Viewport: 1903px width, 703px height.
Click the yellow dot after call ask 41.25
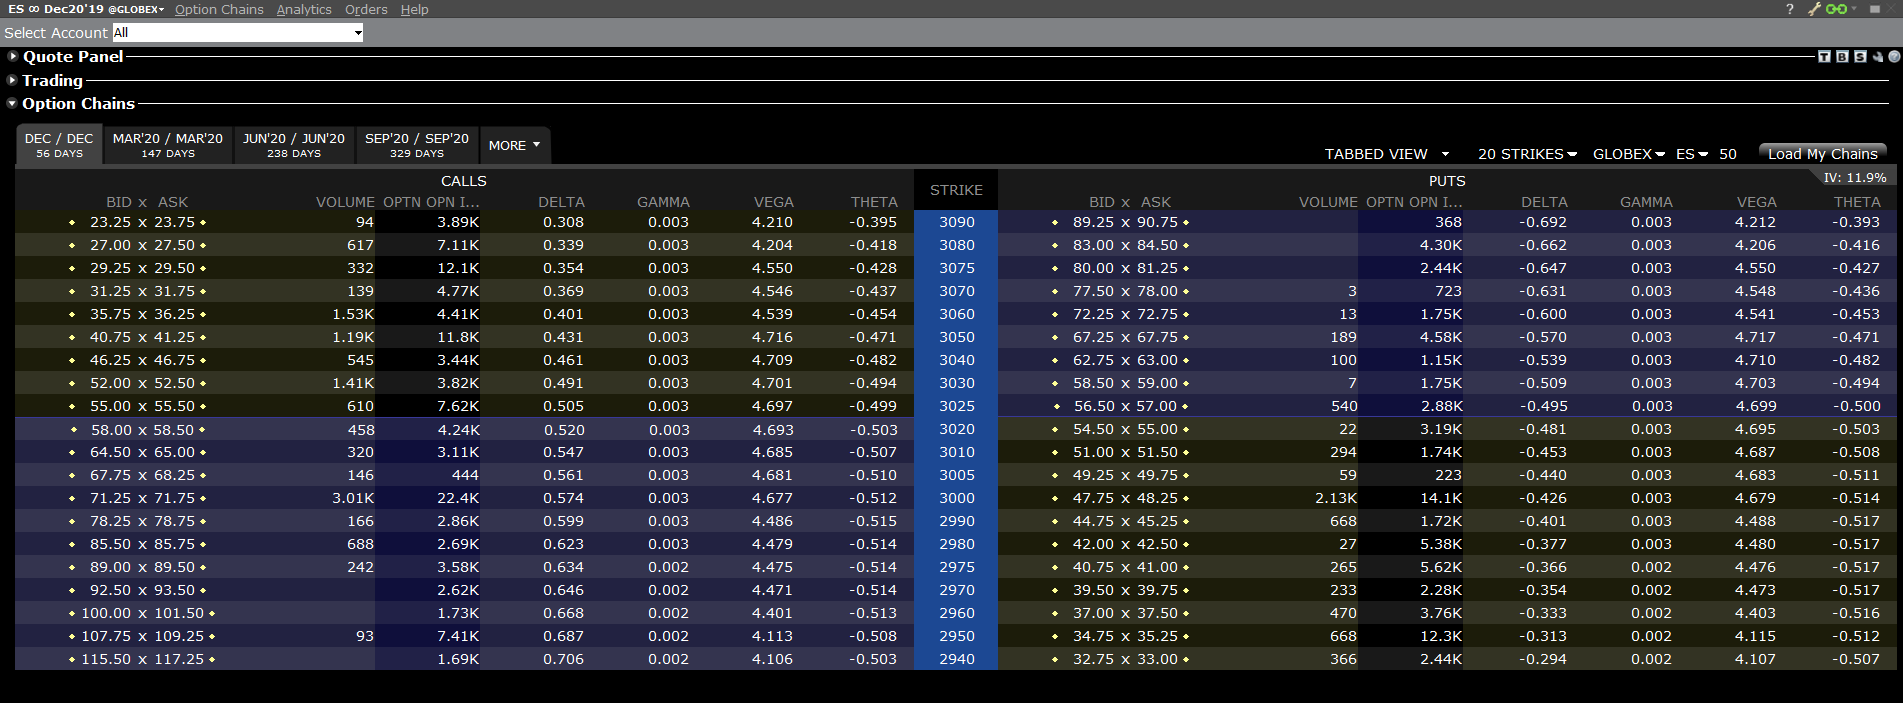(203, 337)
